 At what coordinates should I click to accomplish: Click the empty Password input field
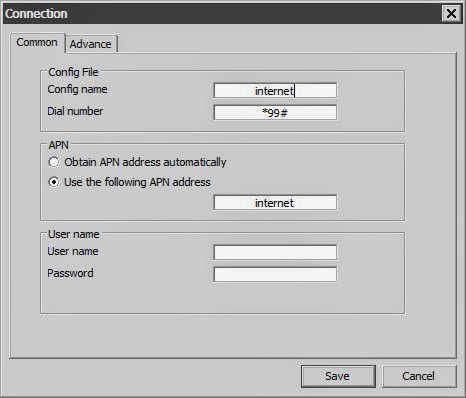275,274
